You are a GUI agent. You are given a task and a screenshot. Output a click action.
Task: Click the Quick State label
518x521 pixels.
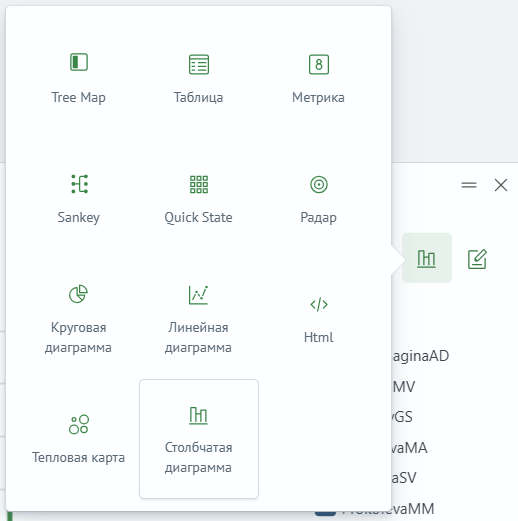click(198, 218)
